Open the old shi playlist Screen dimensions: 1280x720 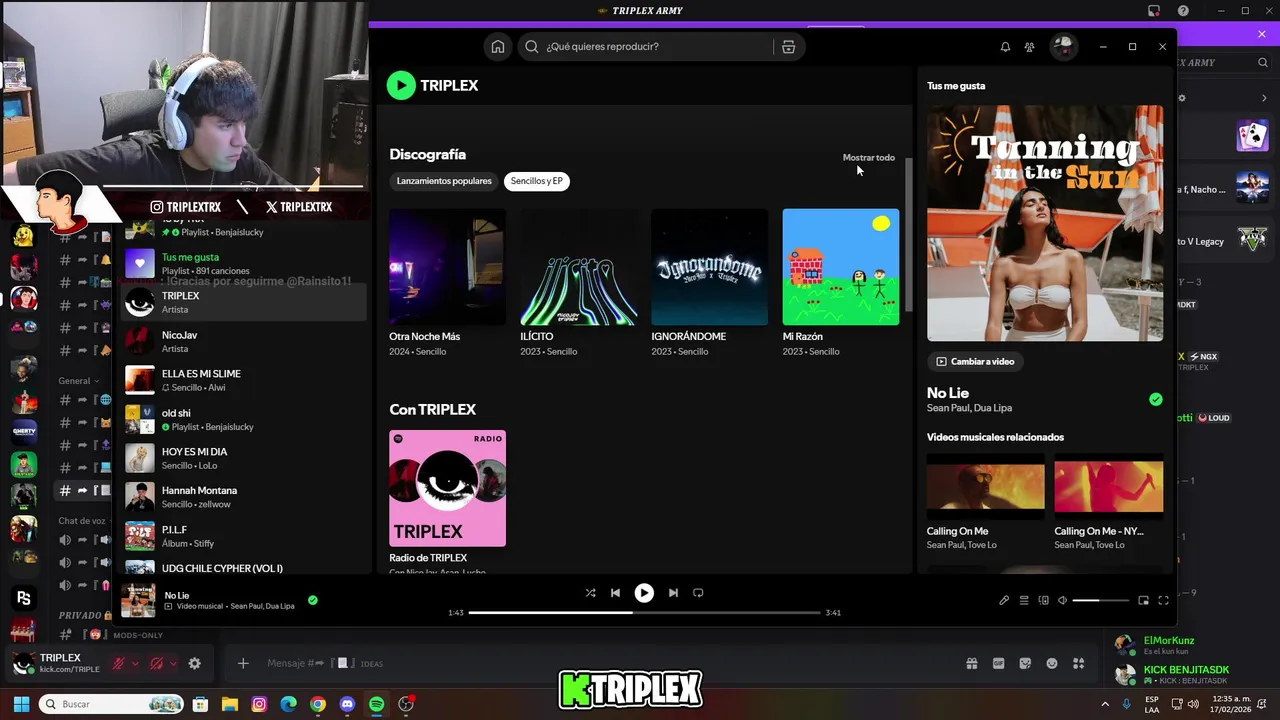(x=243, y=419)
